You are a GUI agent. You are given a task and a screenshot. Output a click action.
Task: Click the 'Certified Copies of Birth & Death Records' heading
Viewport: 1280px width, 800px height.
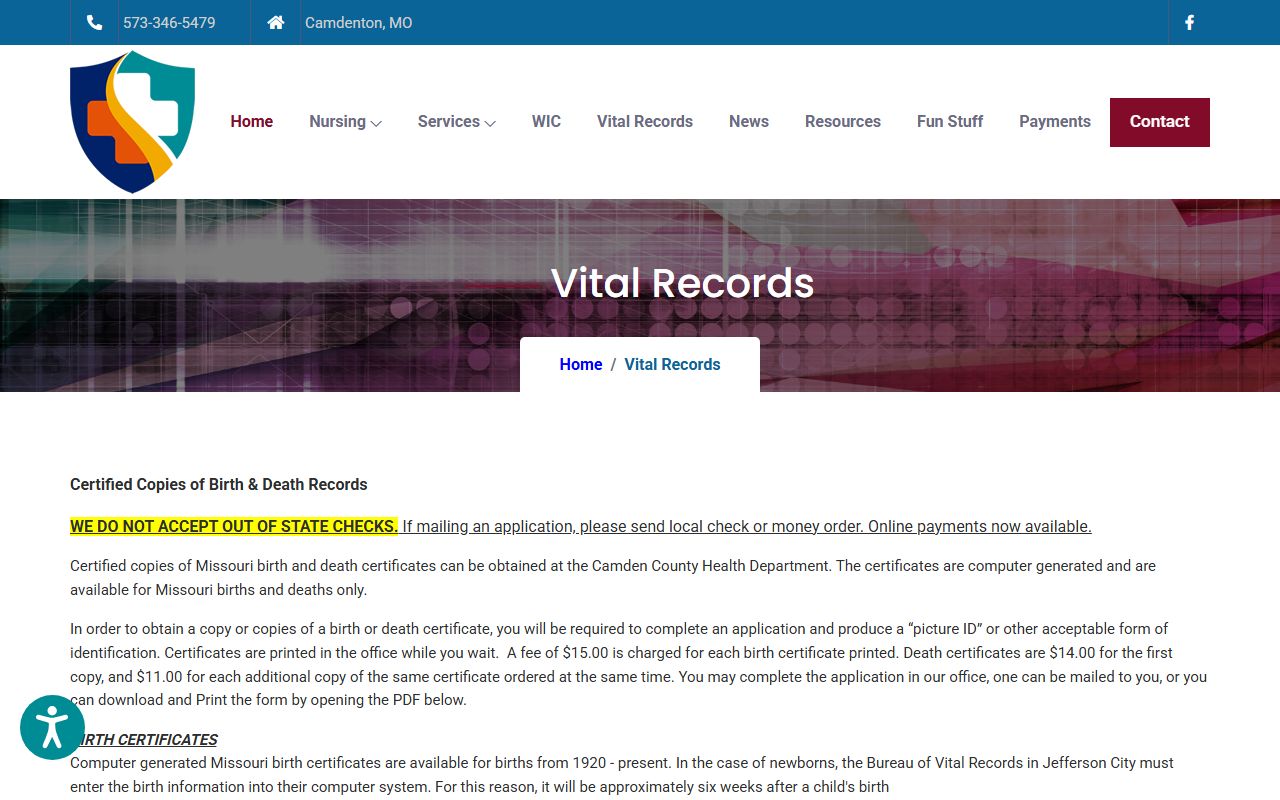pyautogui.click(x=219, y=484)
